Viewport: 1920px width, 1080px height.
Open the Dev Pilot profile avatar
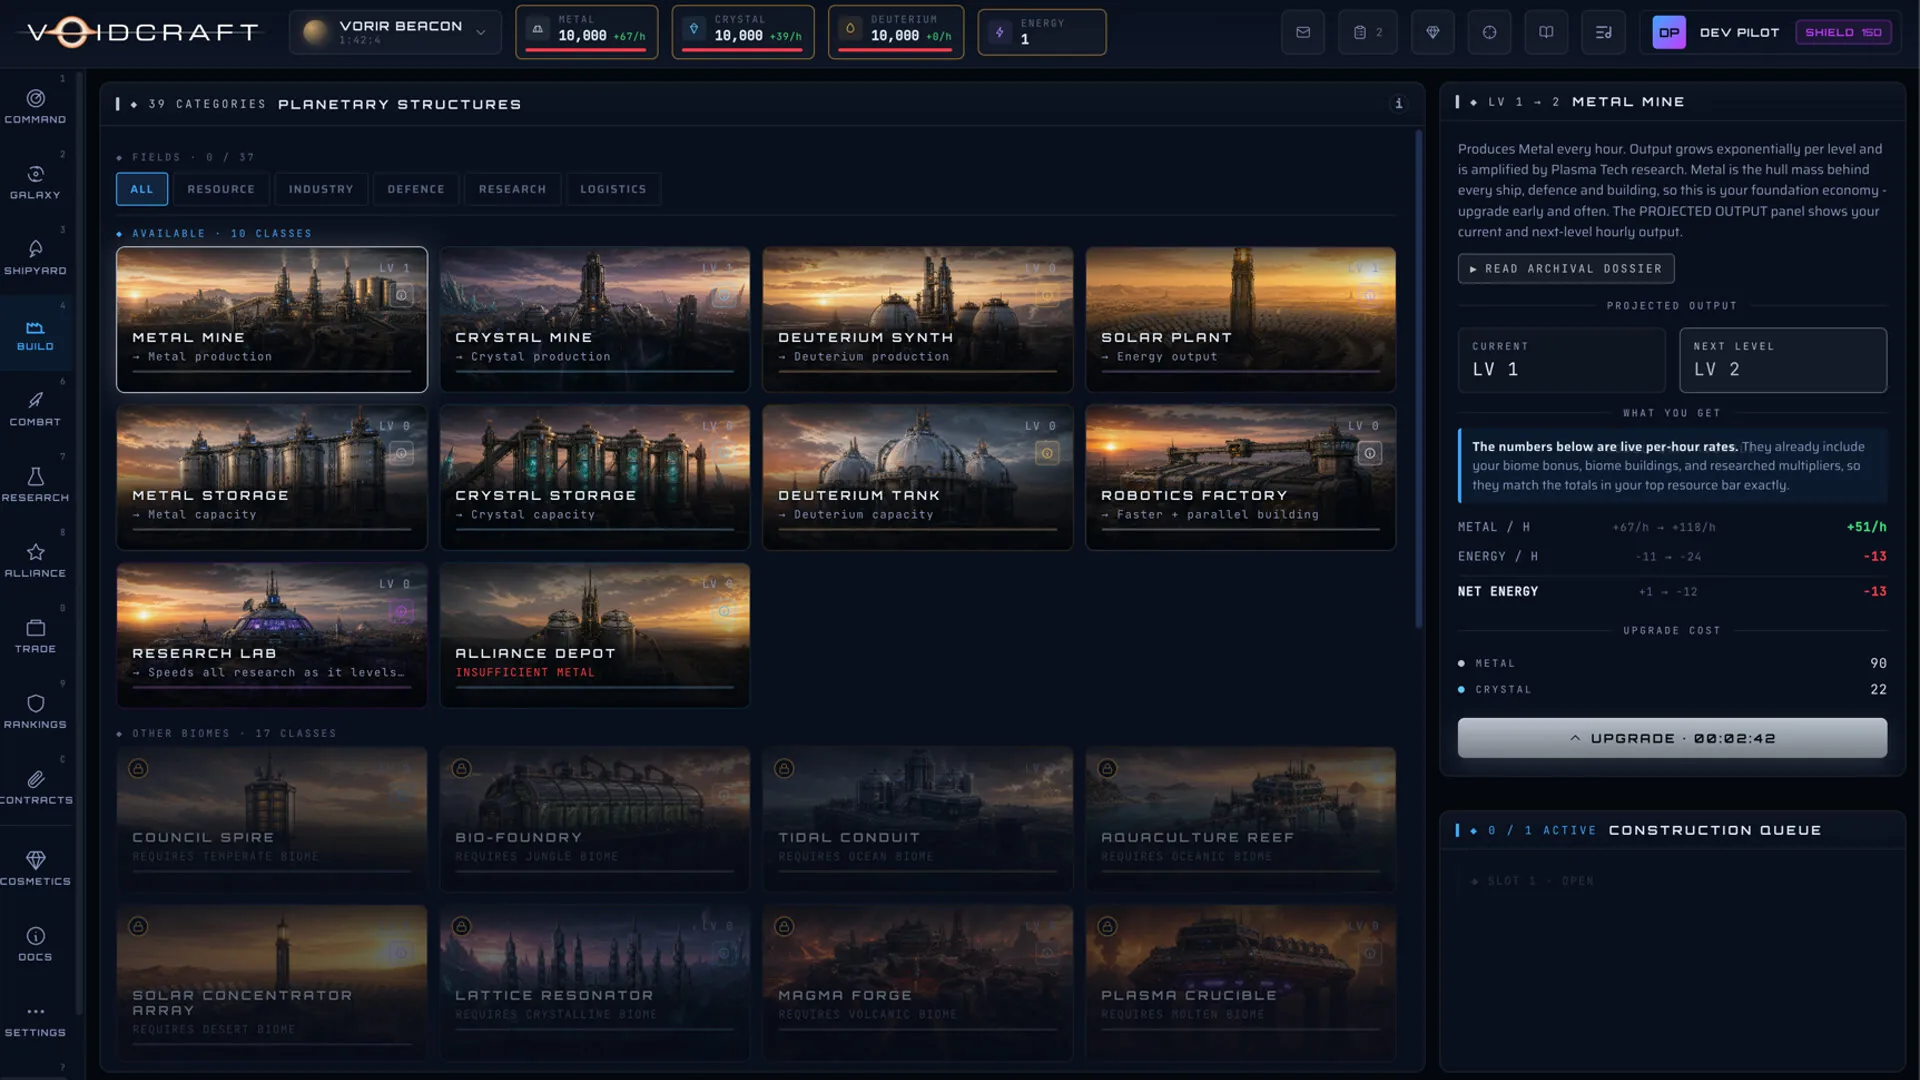[1669, 32]
